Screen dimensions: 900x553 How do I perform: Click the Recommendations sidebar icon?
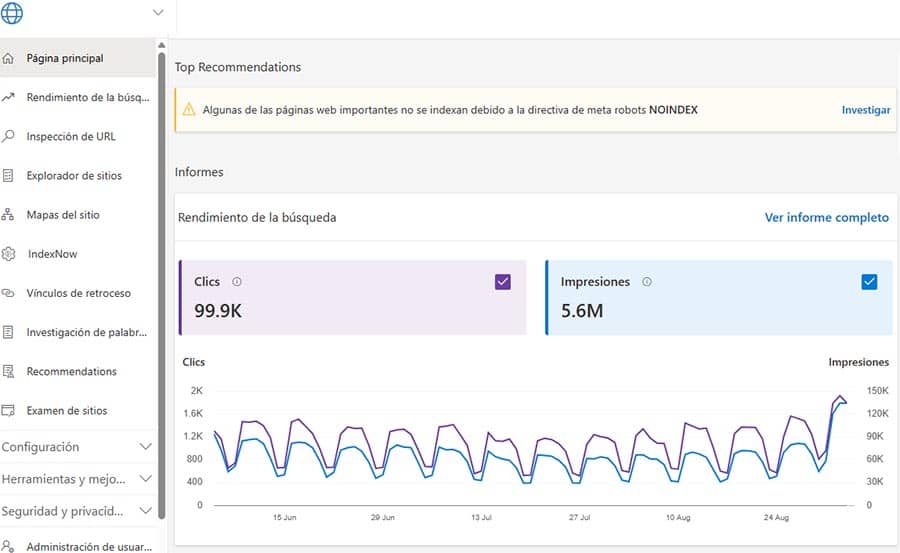pyautogui.click(x=8, y=372)
